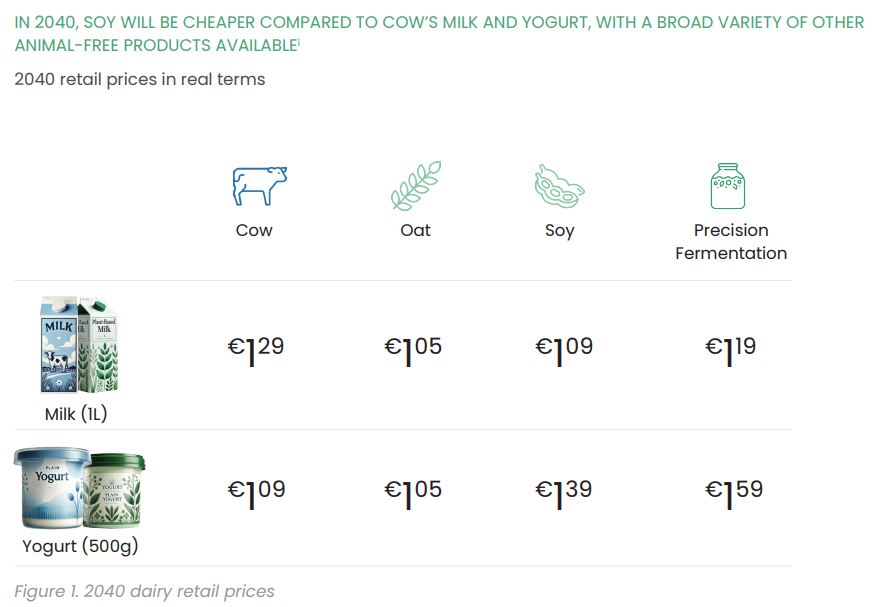The height and width of the screenshot is (607, 880).
Task: Click the blue cow icon
Action: pos(260,186)
